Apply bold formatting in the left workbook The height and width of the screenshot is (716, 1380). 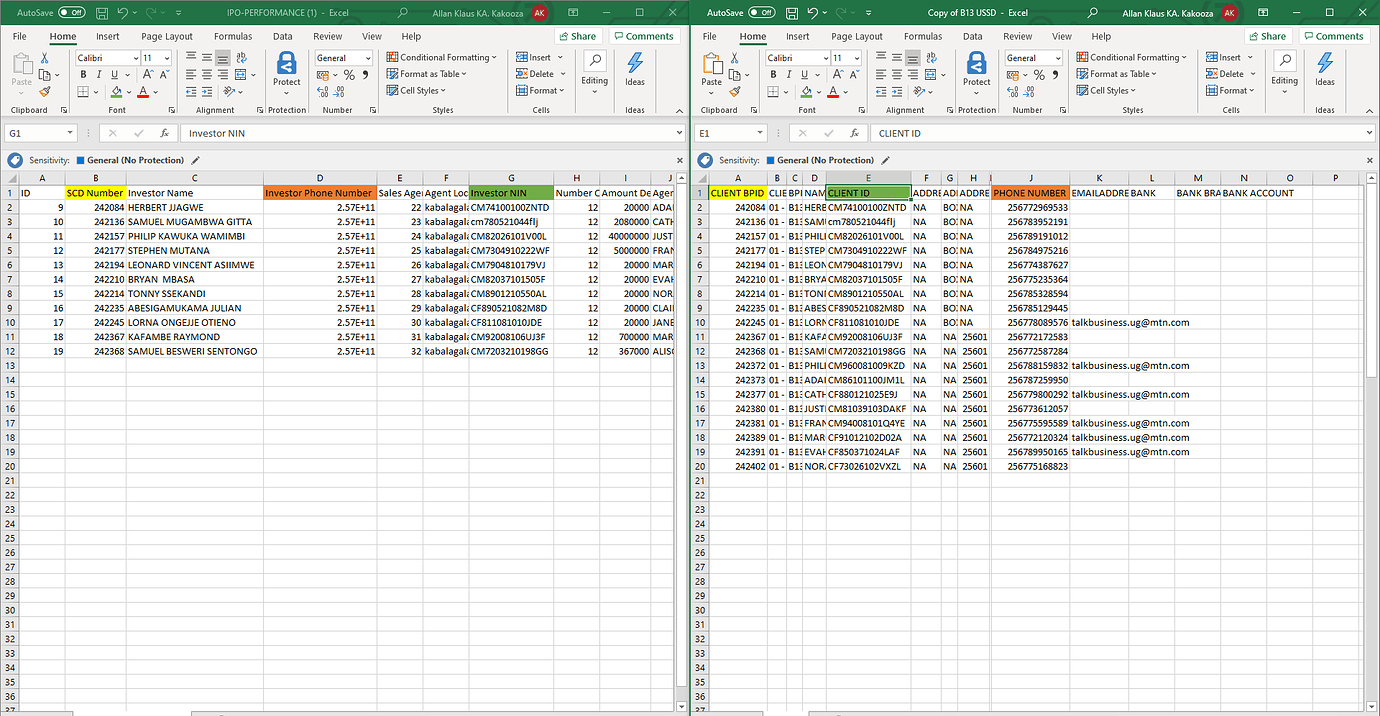(x=84, y=74)
